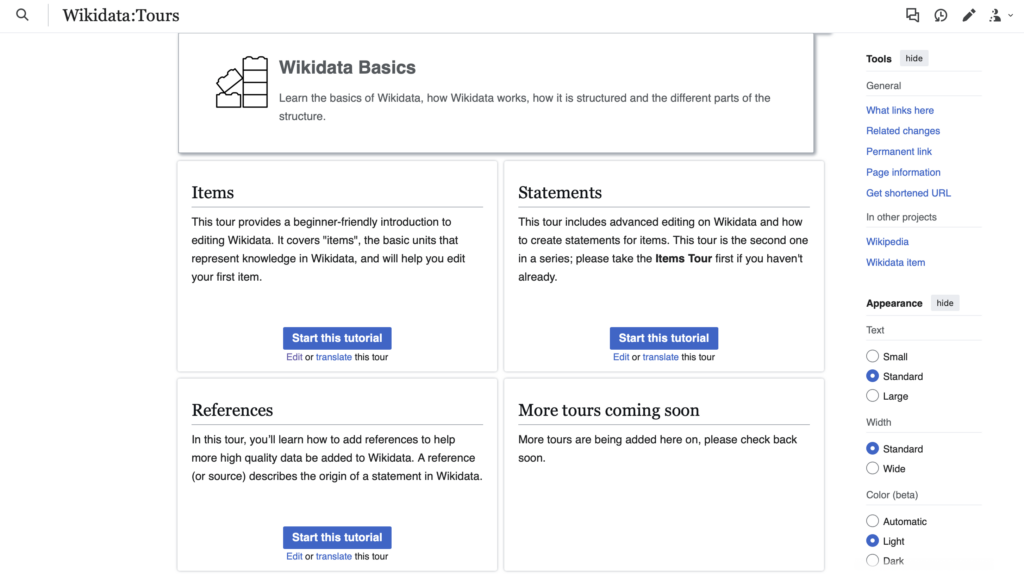The image size is (1024, 581).
Task: Click the Wikidata:Tours page title
Action: point(121,15)
